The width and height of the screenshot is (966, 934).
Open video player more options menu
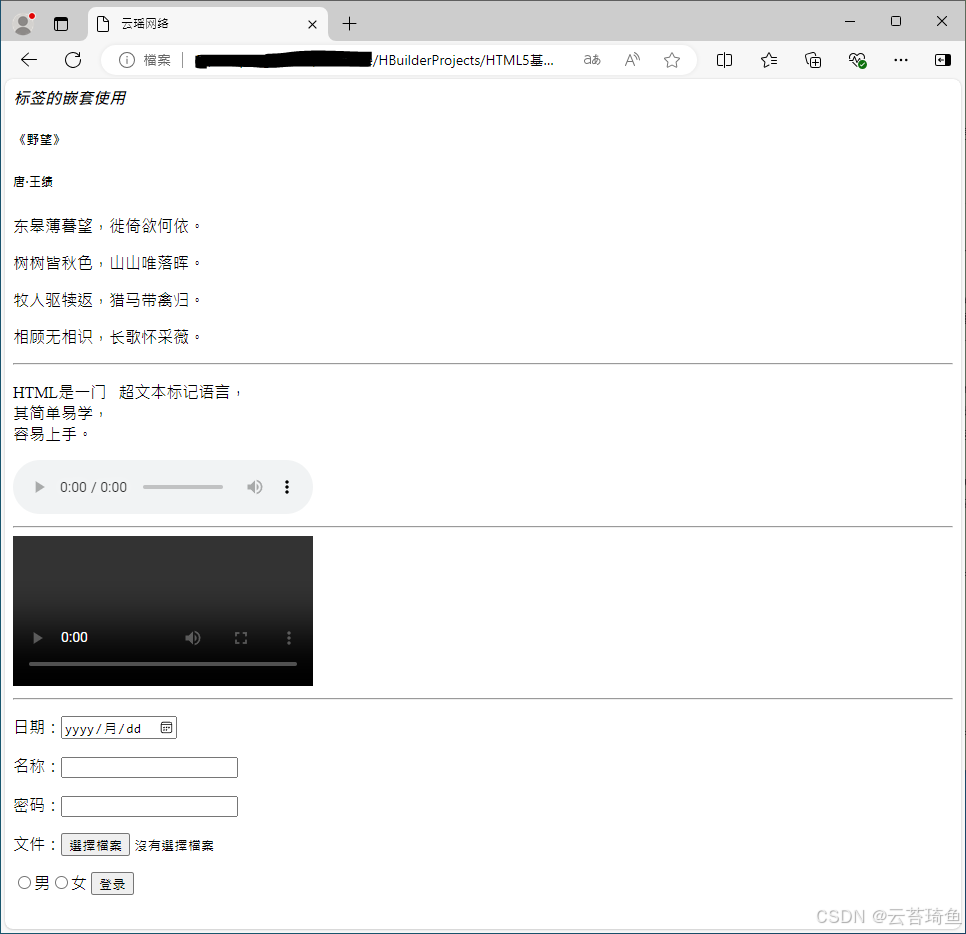coord(288,638)
